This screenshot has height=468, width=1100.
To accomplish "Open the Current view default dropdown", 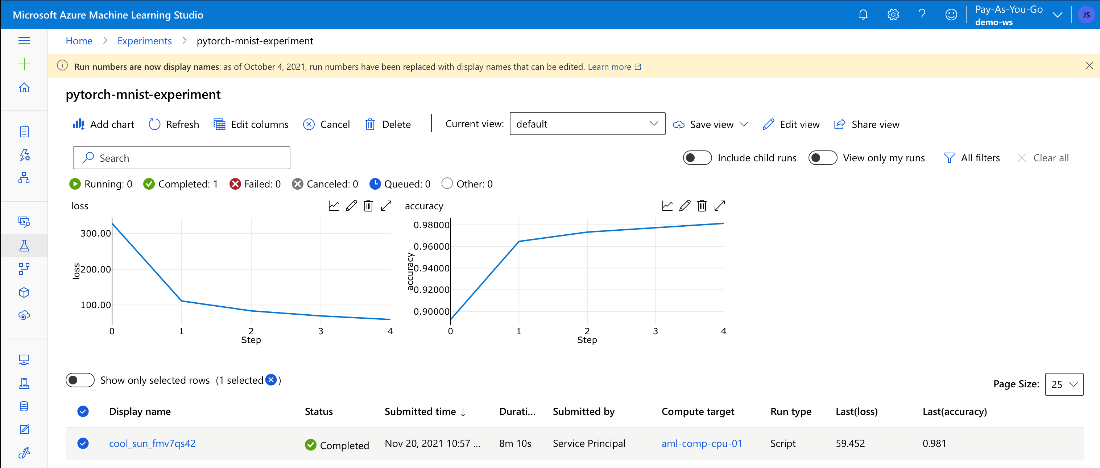I will pyautogui.click(x=587, y=124).
